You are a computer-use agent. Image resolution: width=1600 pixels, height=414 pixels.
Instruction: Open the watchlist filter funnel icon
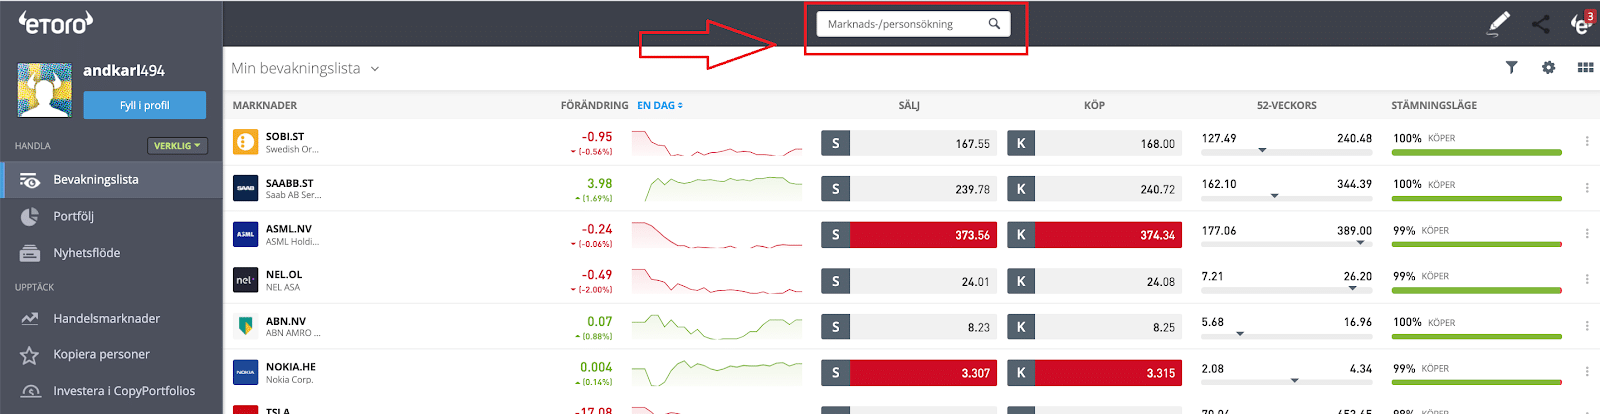[1511, 67]
